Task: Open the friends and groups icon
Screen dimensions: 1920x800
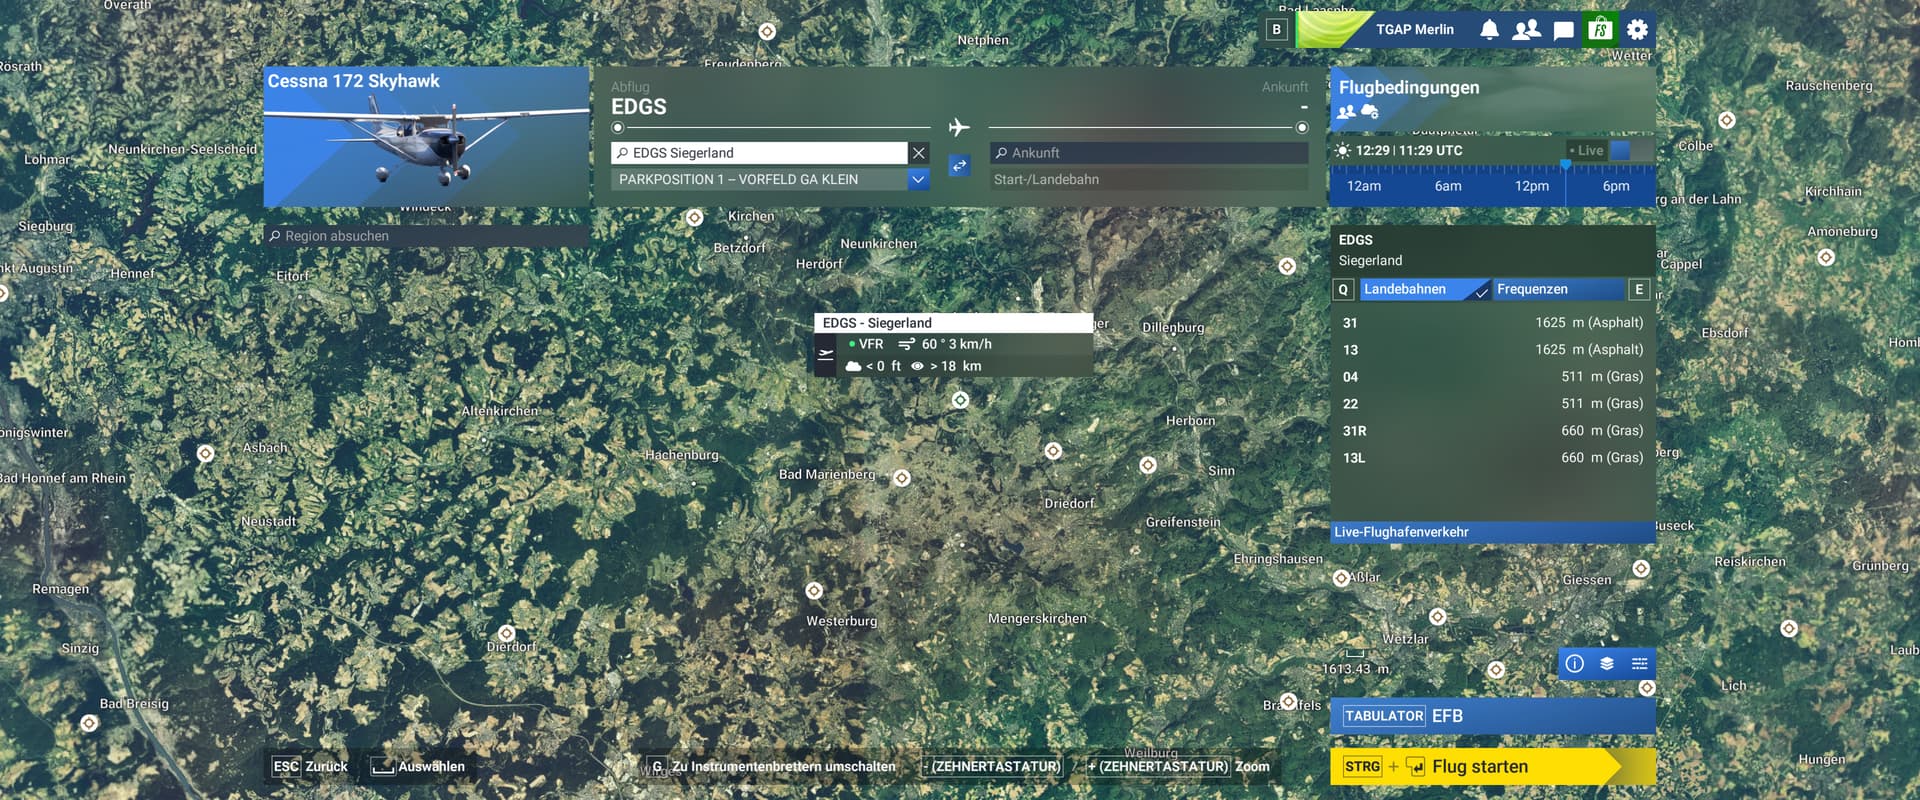Action: pos(1526,29)
